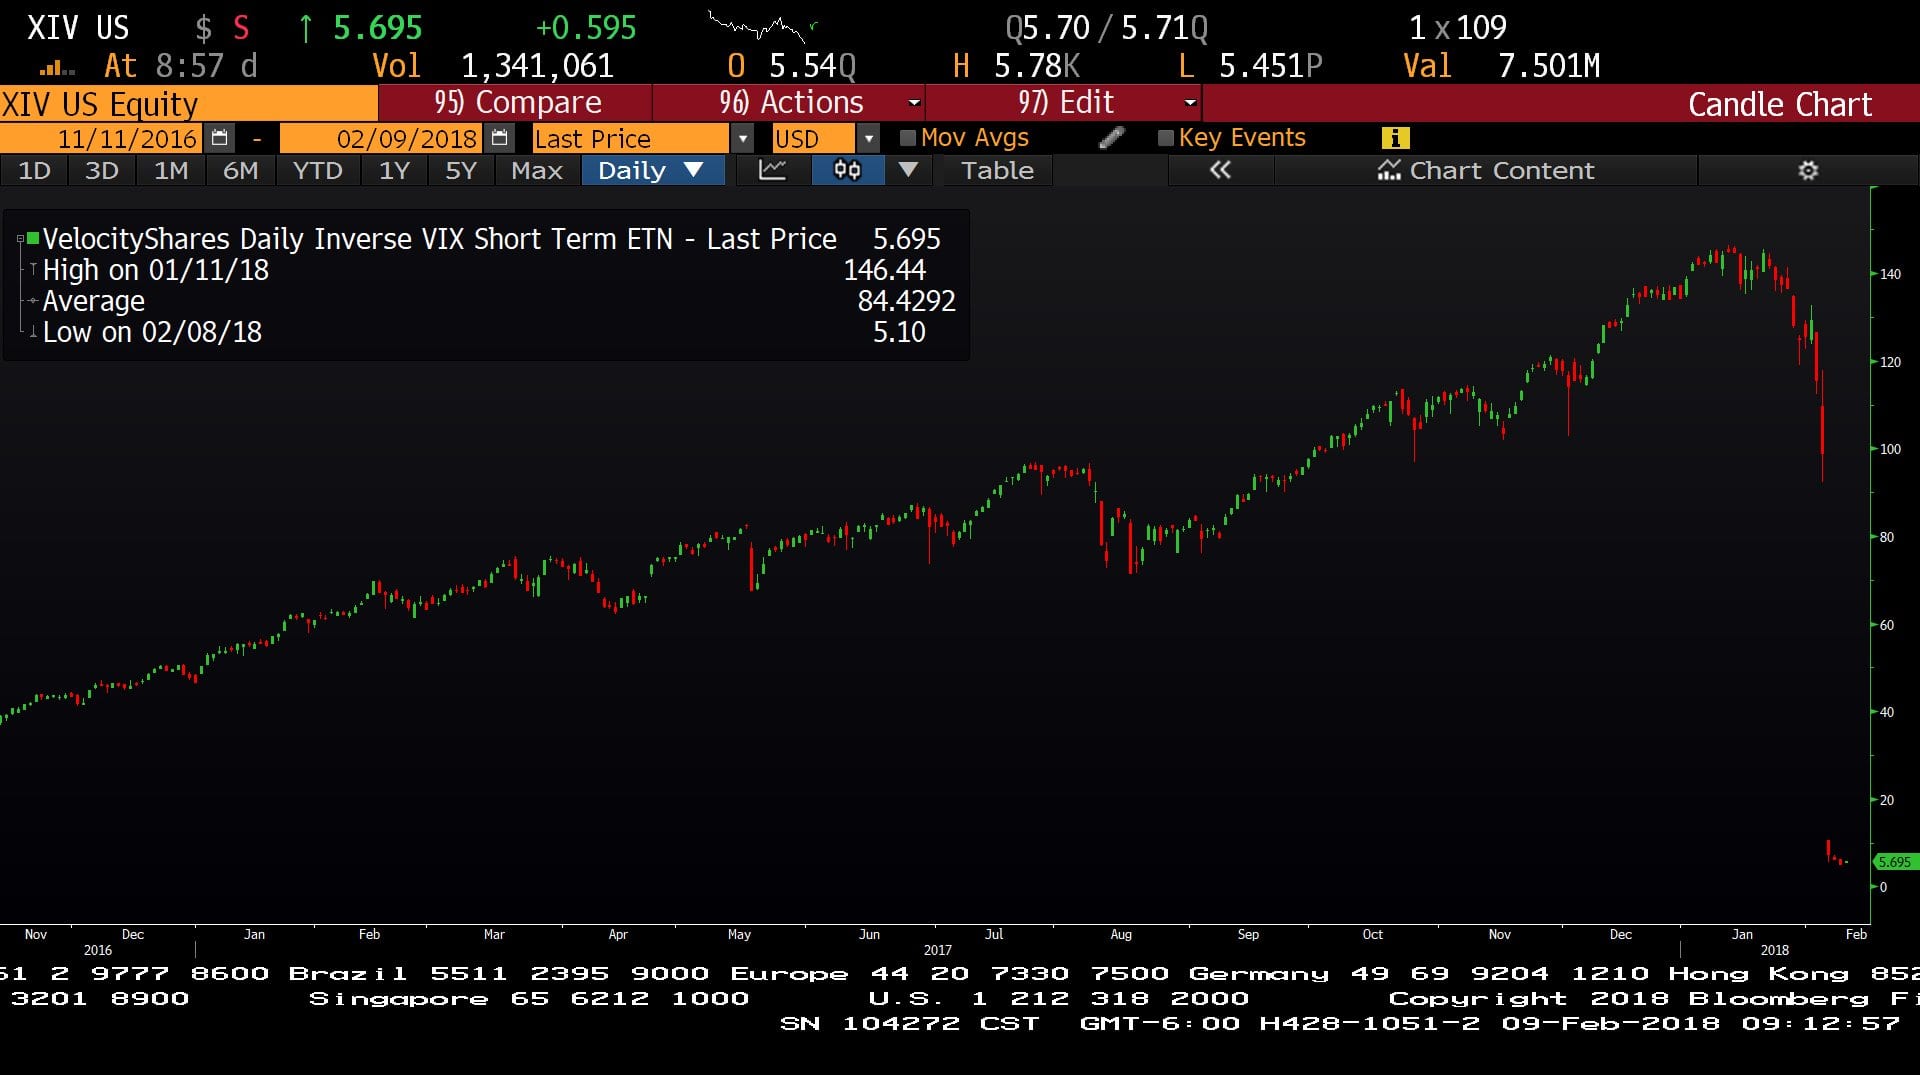Click the bid/ask quote 5.70 / 5.71
1920x1075 pixels.
1106,28
